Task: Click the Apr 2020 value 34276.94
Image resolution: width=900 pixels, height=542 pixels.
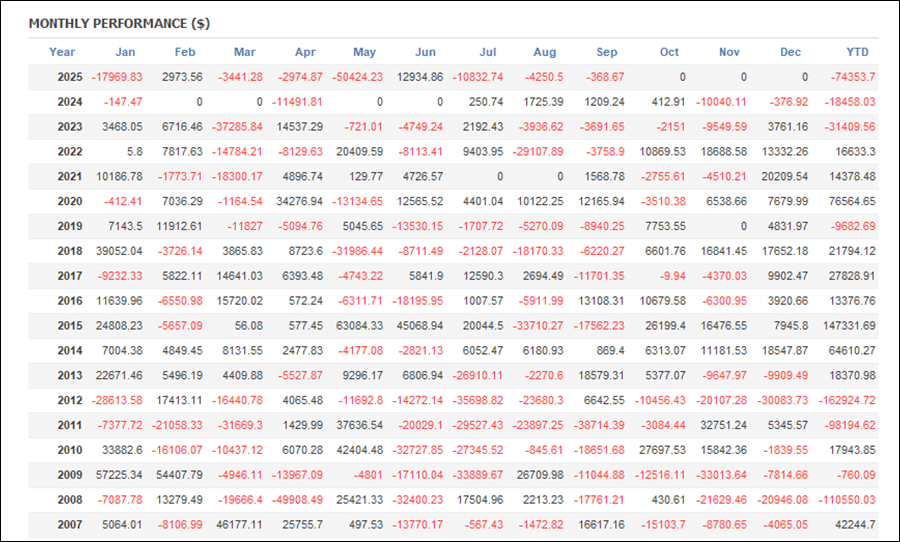Action: click(297, 202)
